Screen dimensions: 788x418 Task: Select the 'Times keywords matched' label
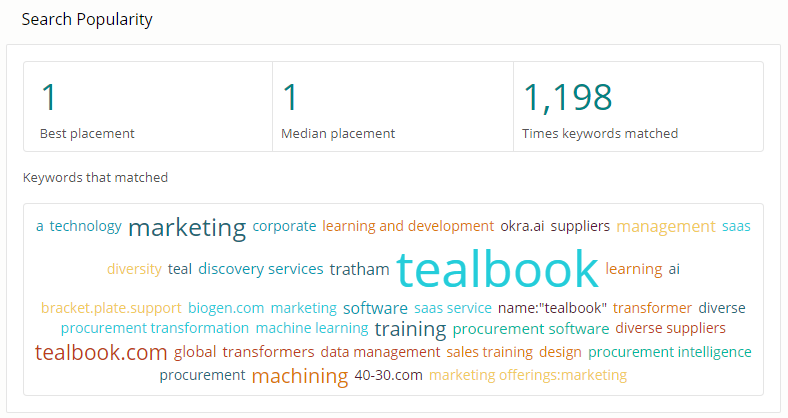click(x=600, y=134)
